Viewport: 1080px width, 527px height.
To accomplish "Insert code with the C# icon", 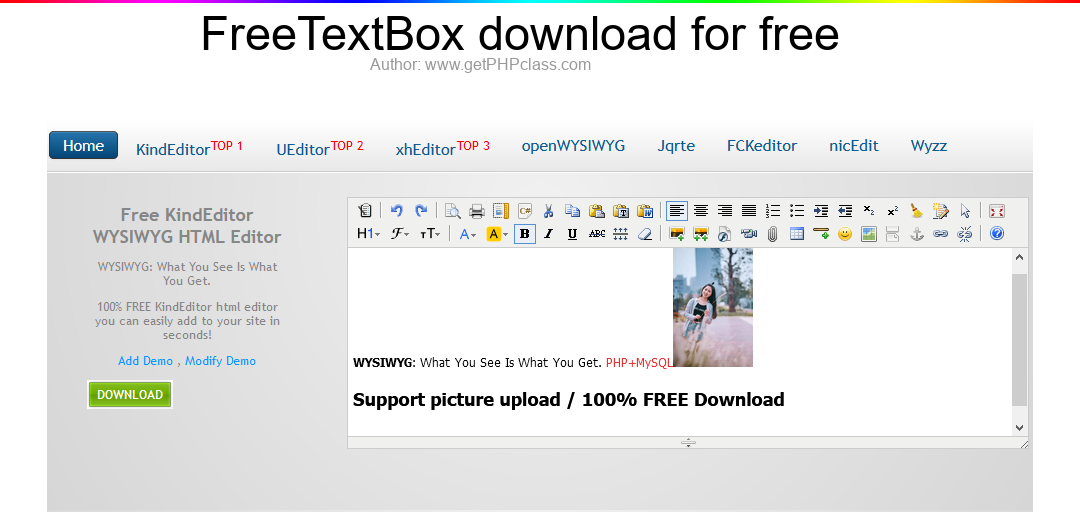I will [525, 211].
